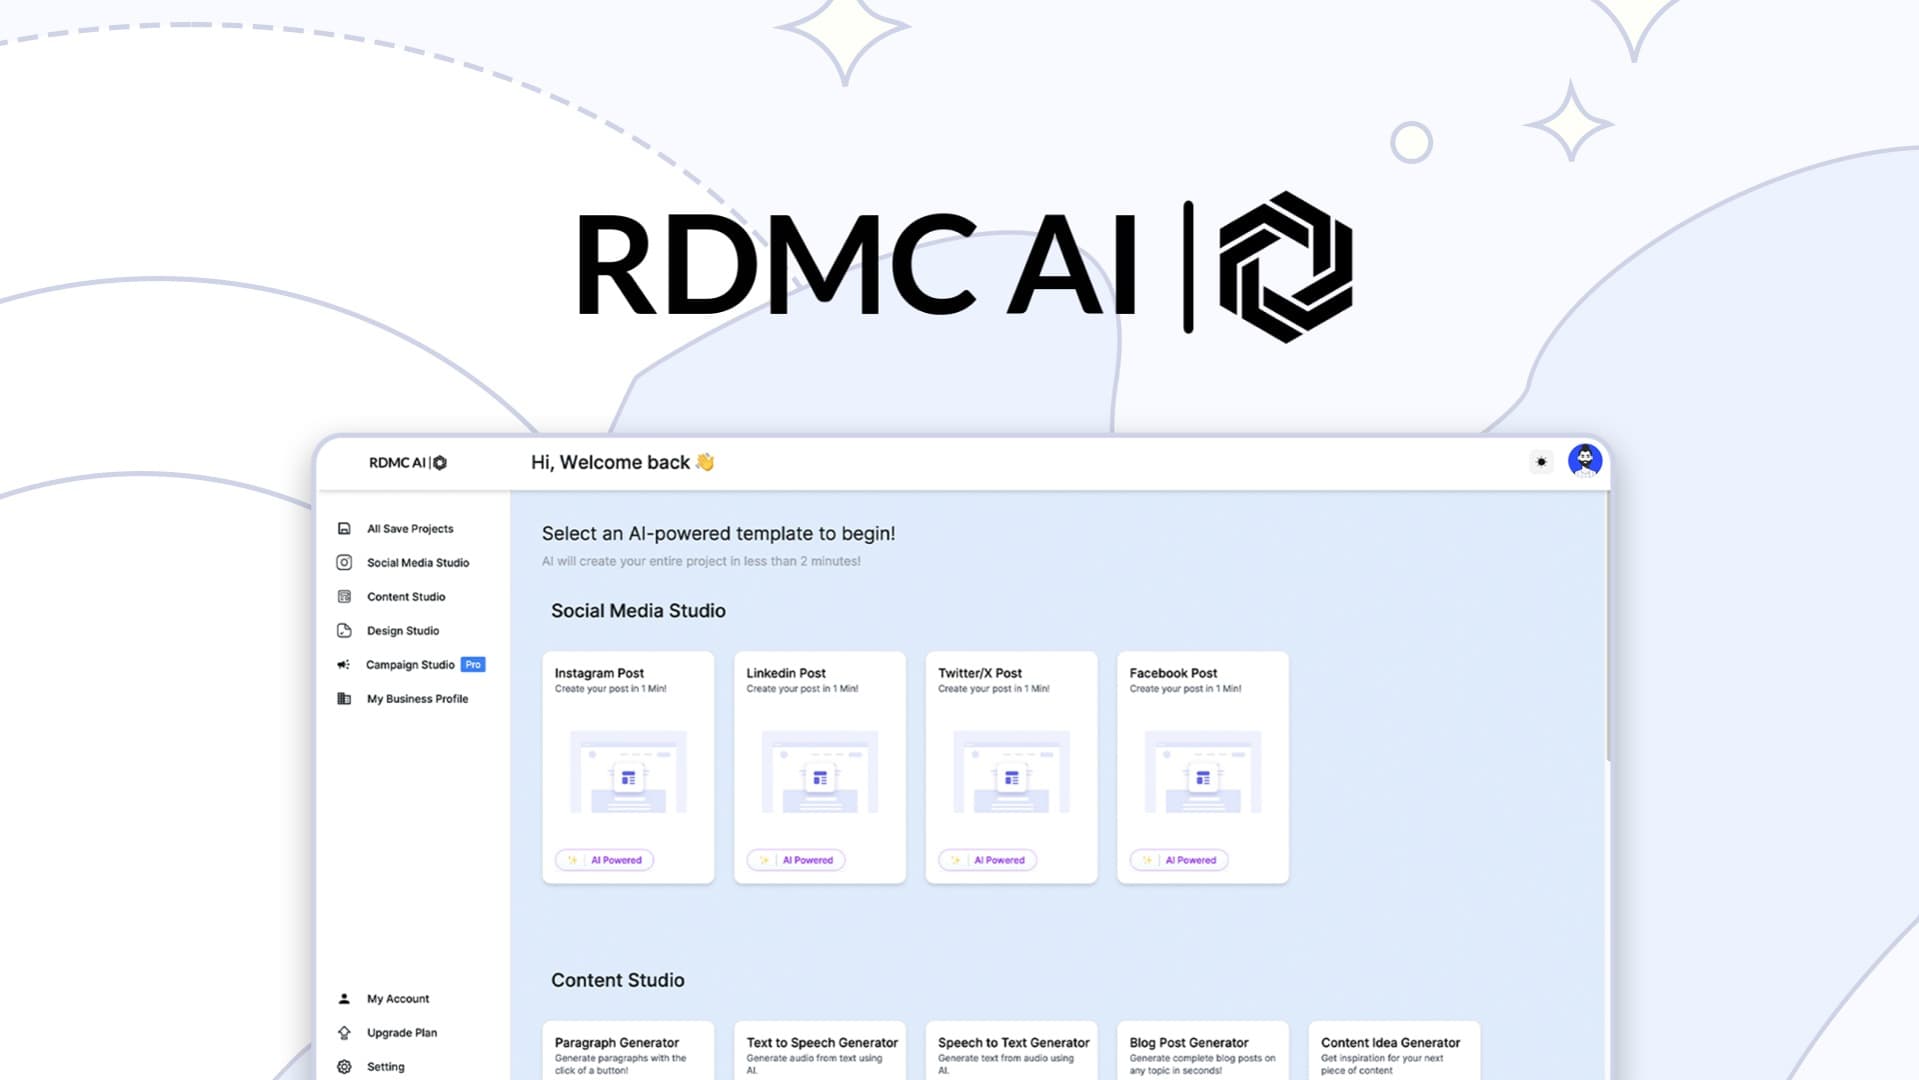Open the user profile avatar menu

1585,461
